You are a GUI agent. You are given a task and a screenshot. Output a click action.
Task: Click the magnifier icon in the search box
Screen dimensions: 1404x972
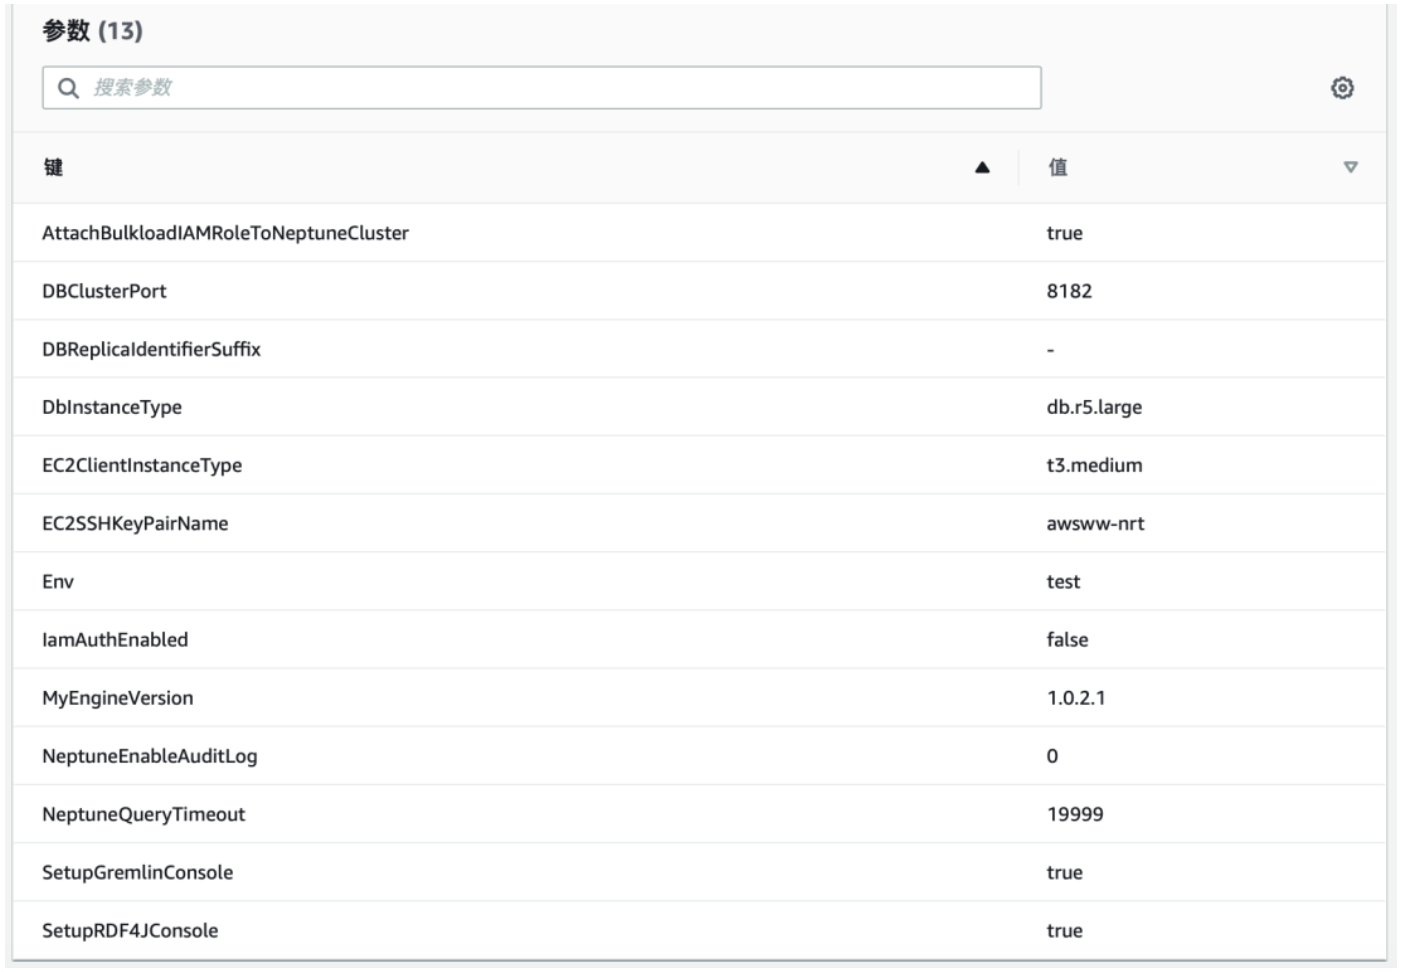[x=68, y=88]
